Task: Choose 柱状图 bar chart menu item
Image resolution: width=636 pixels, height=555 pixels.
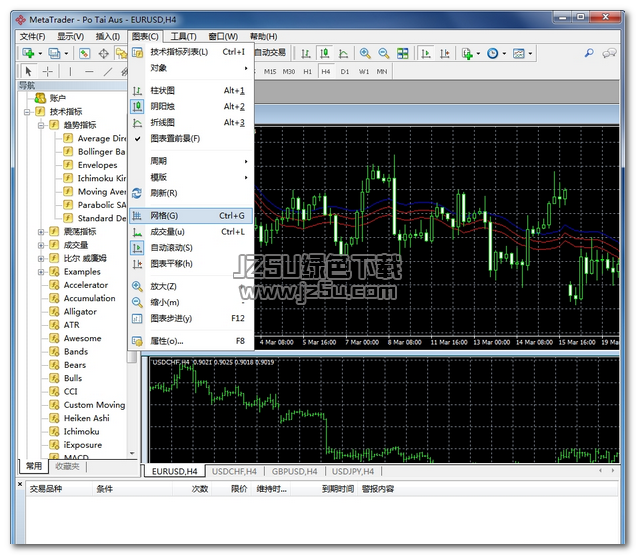Action: 191,90
